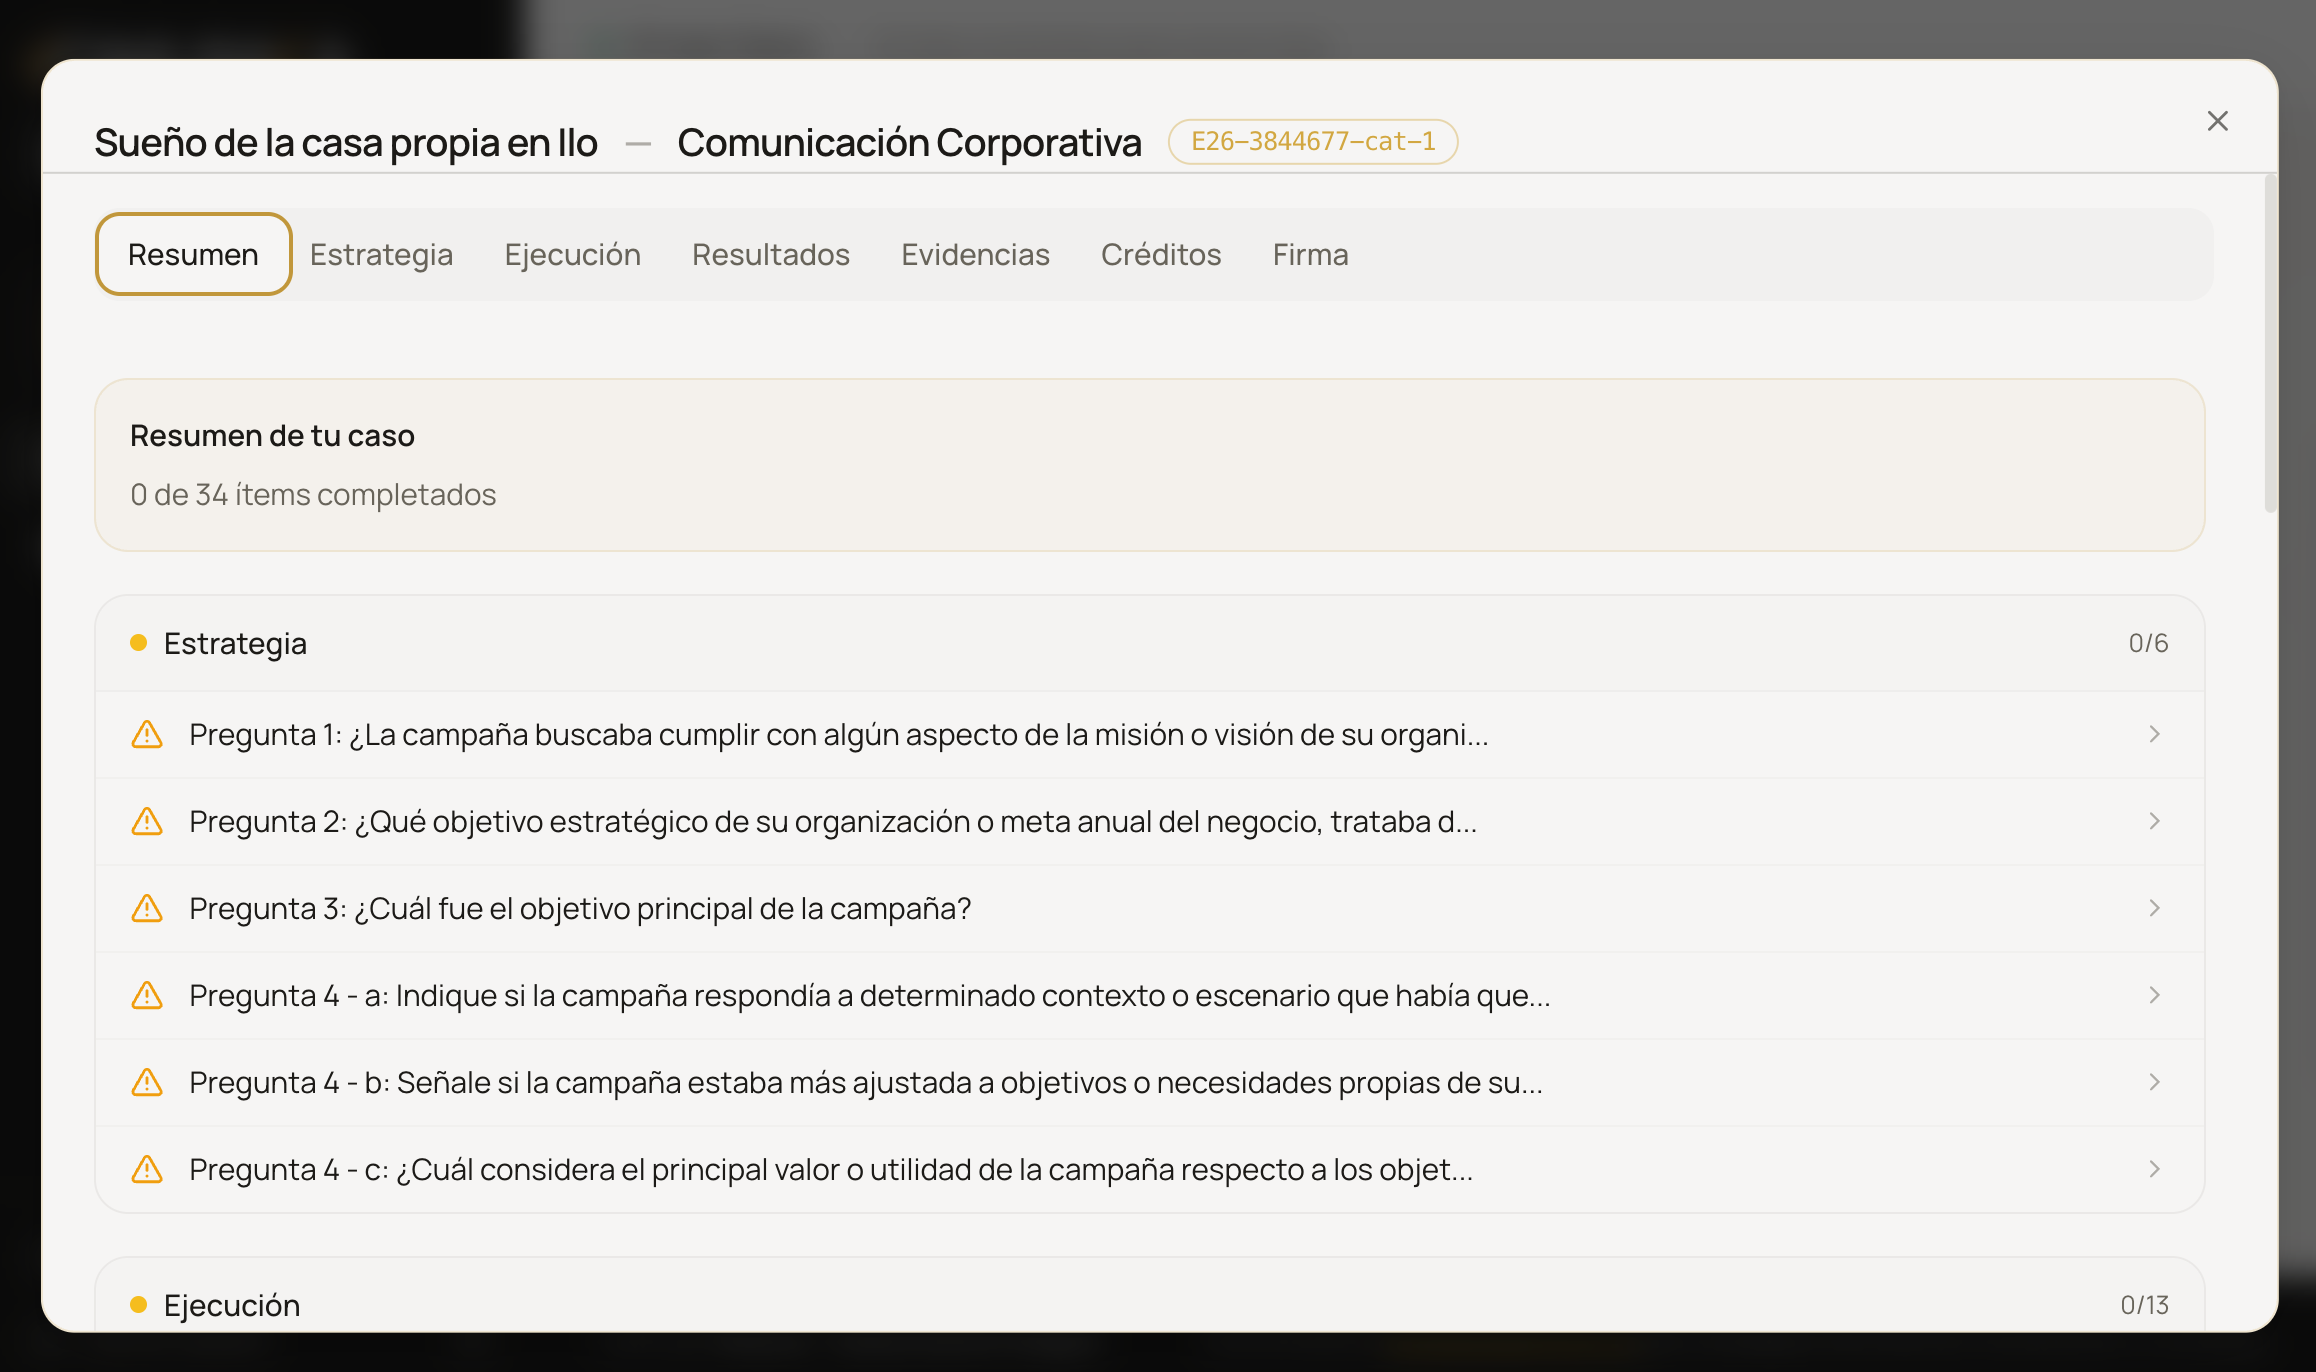The height and width of the screenshot is (1372, 2316).
Task: Click the Ejecución section header
Action: pos(1149,1296)
